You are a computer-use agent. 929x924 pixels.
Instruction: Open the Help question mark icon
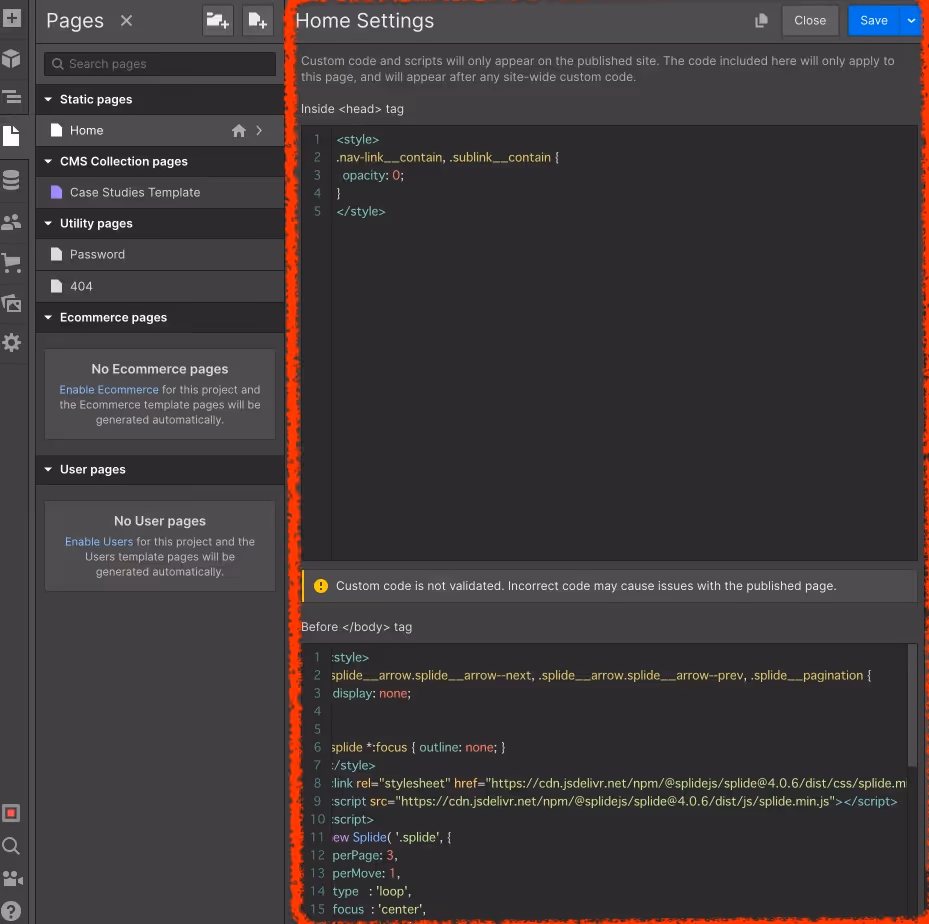point(11,911)
